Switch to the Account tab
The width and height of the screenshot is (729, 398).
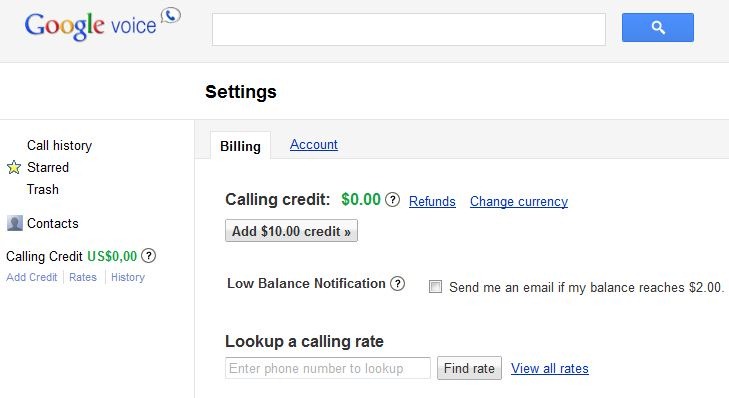coord(314,145)
